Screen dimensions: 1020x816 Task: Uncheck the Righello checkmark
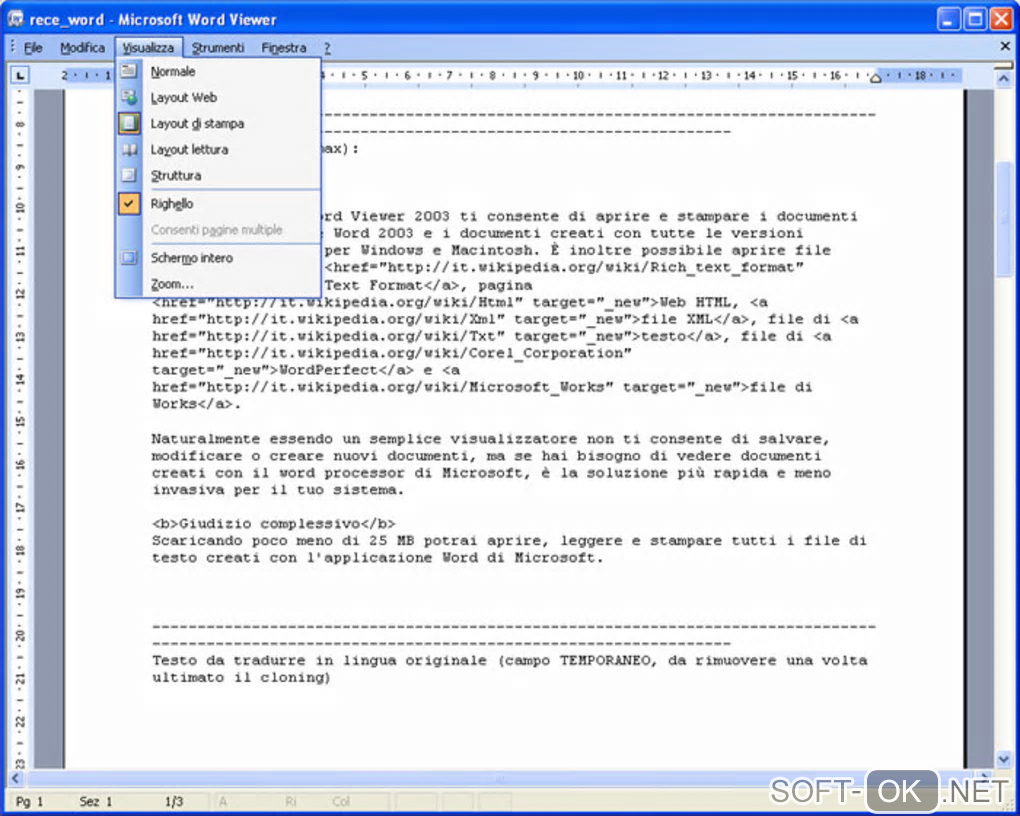129,204
